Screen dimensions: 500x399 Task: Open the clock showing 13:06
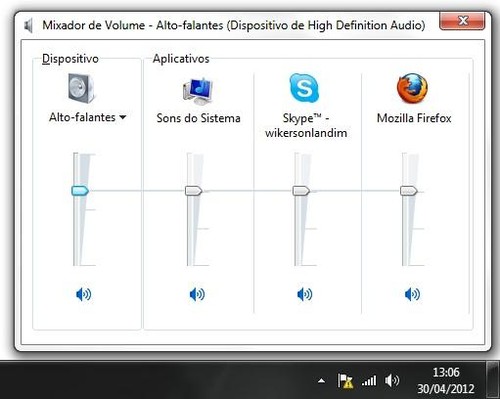pyautogui.click(x=446, y=380)
